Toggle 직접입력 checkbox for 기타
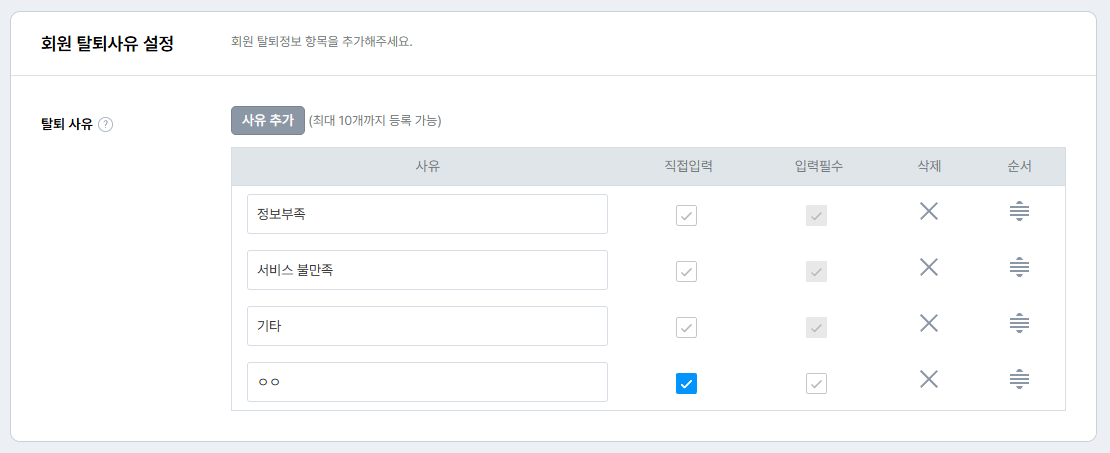The height and width of the screenshot is (453, 1110). coord(686,327)
